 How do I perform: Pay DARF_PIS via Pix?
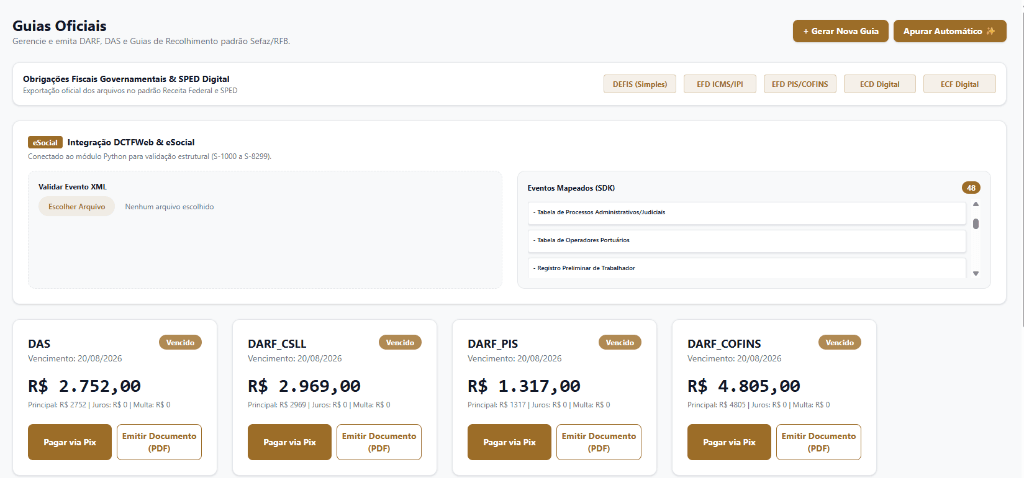(510, 442)
